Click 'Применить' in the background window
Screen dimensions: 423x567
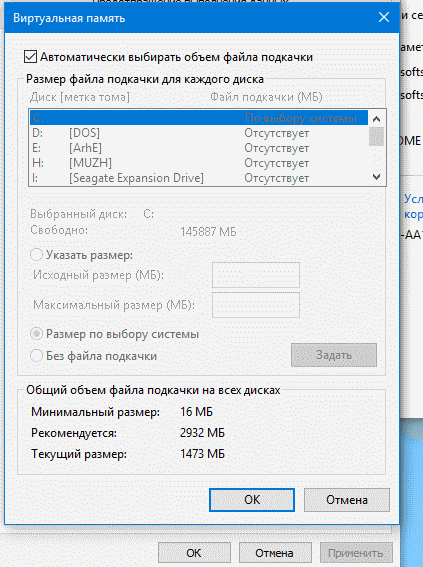pyautogui.click(x=356, y=553)
